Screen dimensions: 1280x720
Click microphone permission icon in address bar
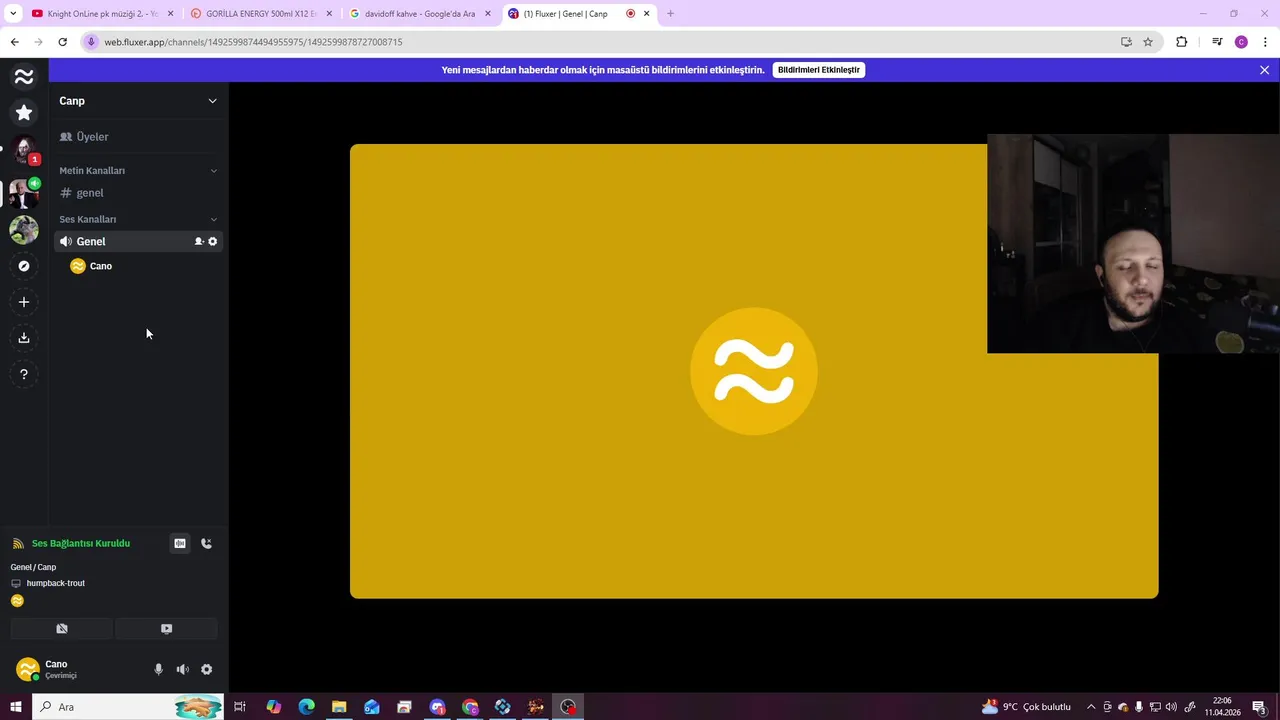(x=91, y=42)
